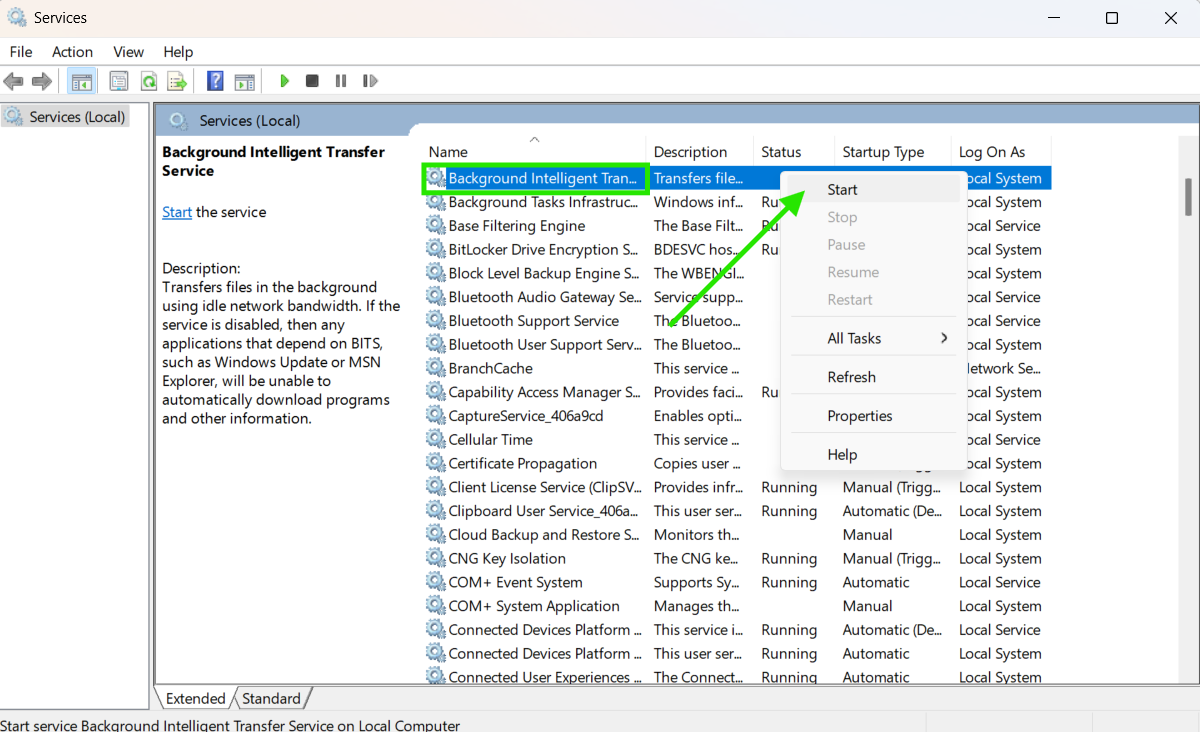Viewport: 1200px width, 732px height.
Task: Select the Clipboard User Service_406a row
Action: coord(736,511)
